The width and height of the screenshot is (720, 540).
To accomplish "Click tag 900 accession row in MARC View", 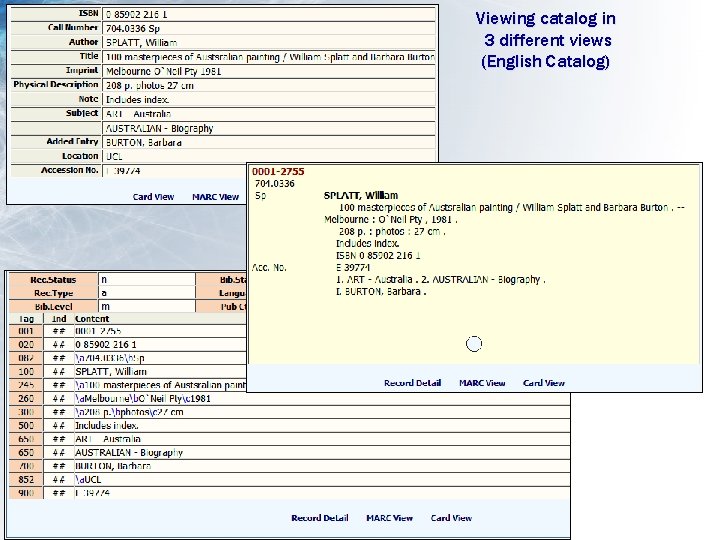I will 289,493.
